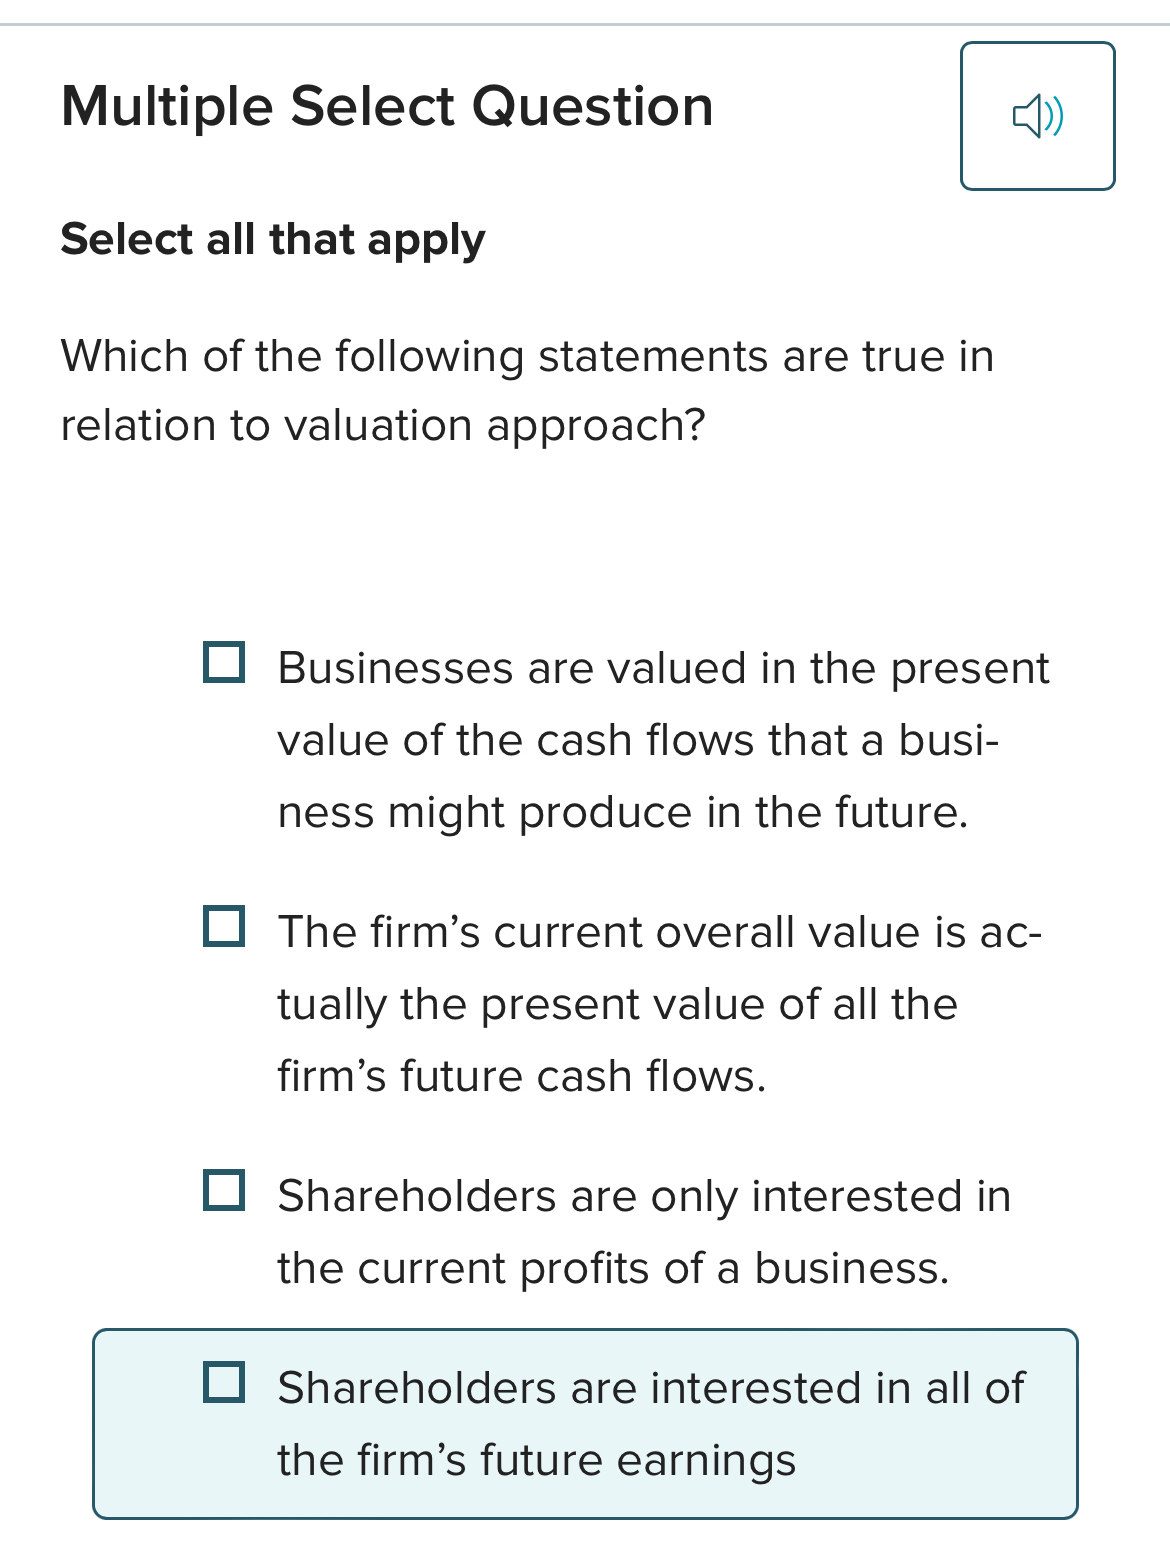Viewport: 1170px width, 1565px height.
Task: Click the audio control in the top right corner
Action: [1037, 115]
